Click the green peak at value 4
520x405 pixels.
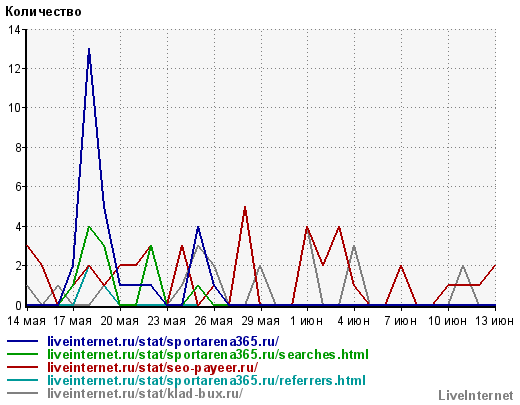89,227
